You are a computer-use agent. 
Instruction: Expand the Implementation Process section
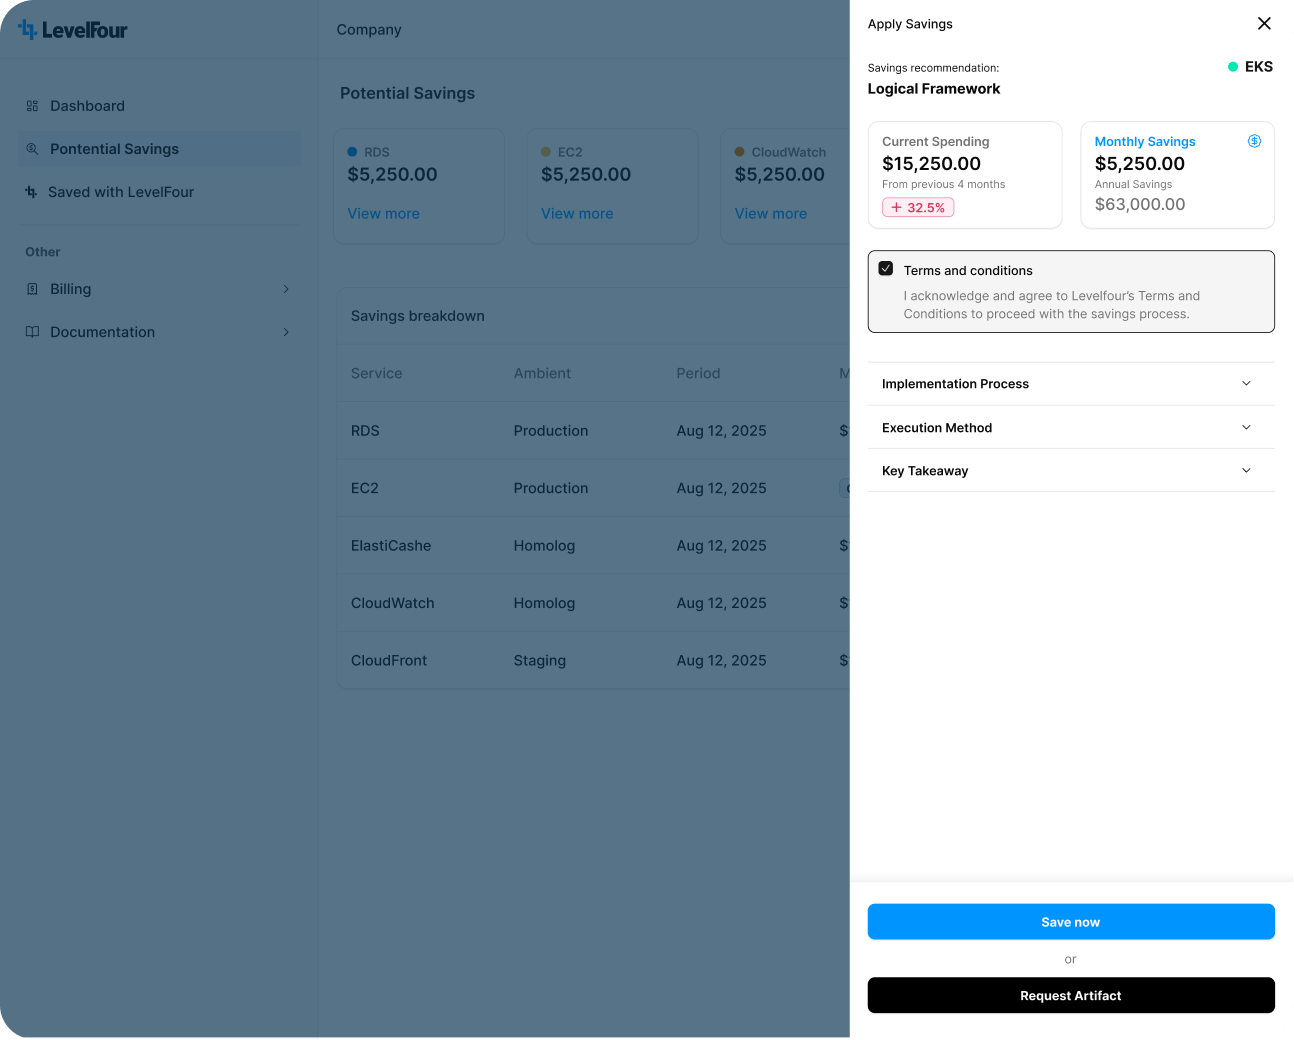[1246, 384]
